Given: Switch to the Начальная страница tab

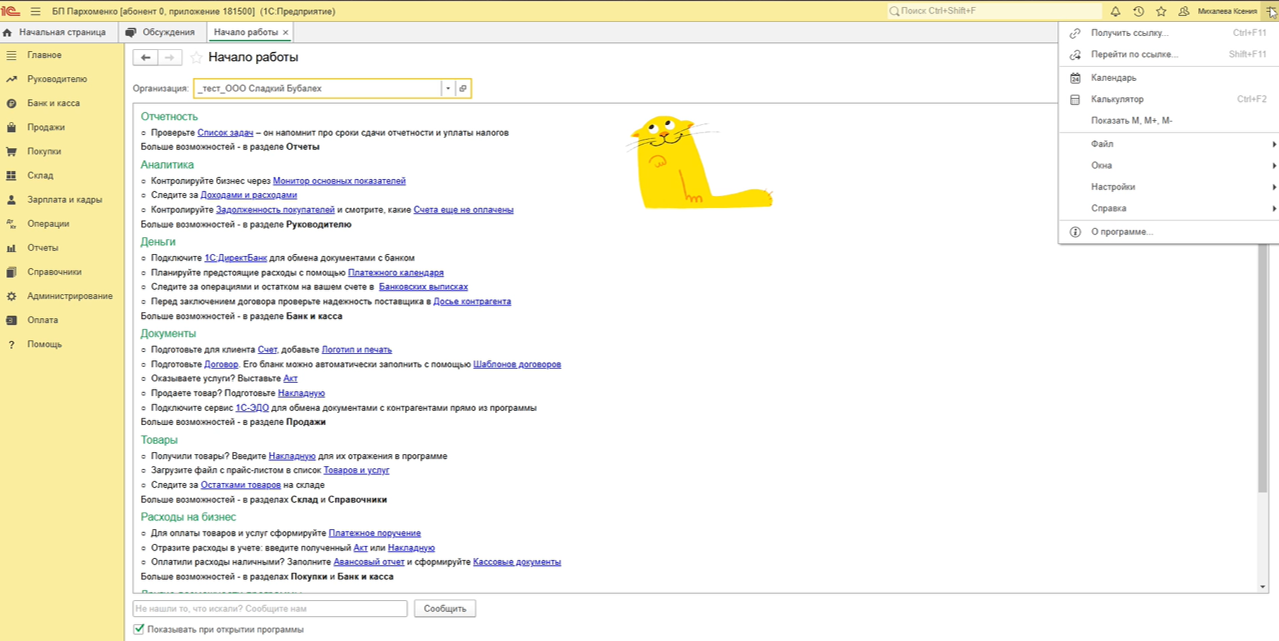Looking at the screenshot, I should click(x=60, y=32).
